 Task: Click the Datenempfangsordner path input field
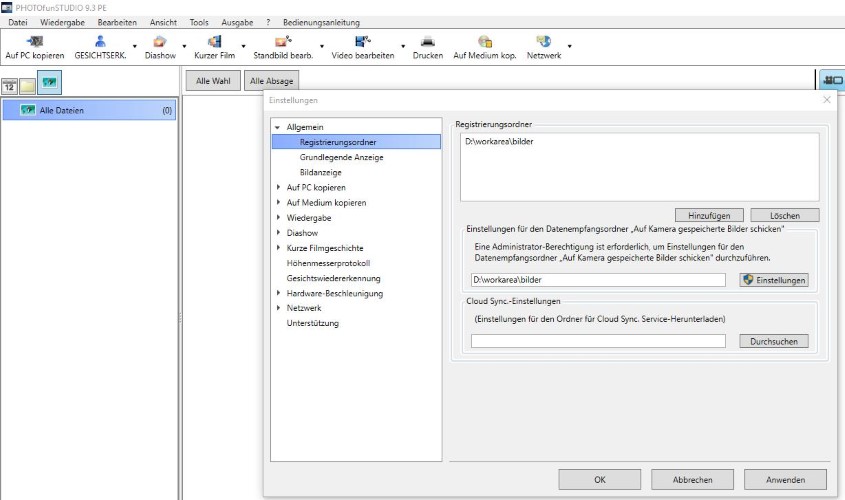tap(598, 280)
